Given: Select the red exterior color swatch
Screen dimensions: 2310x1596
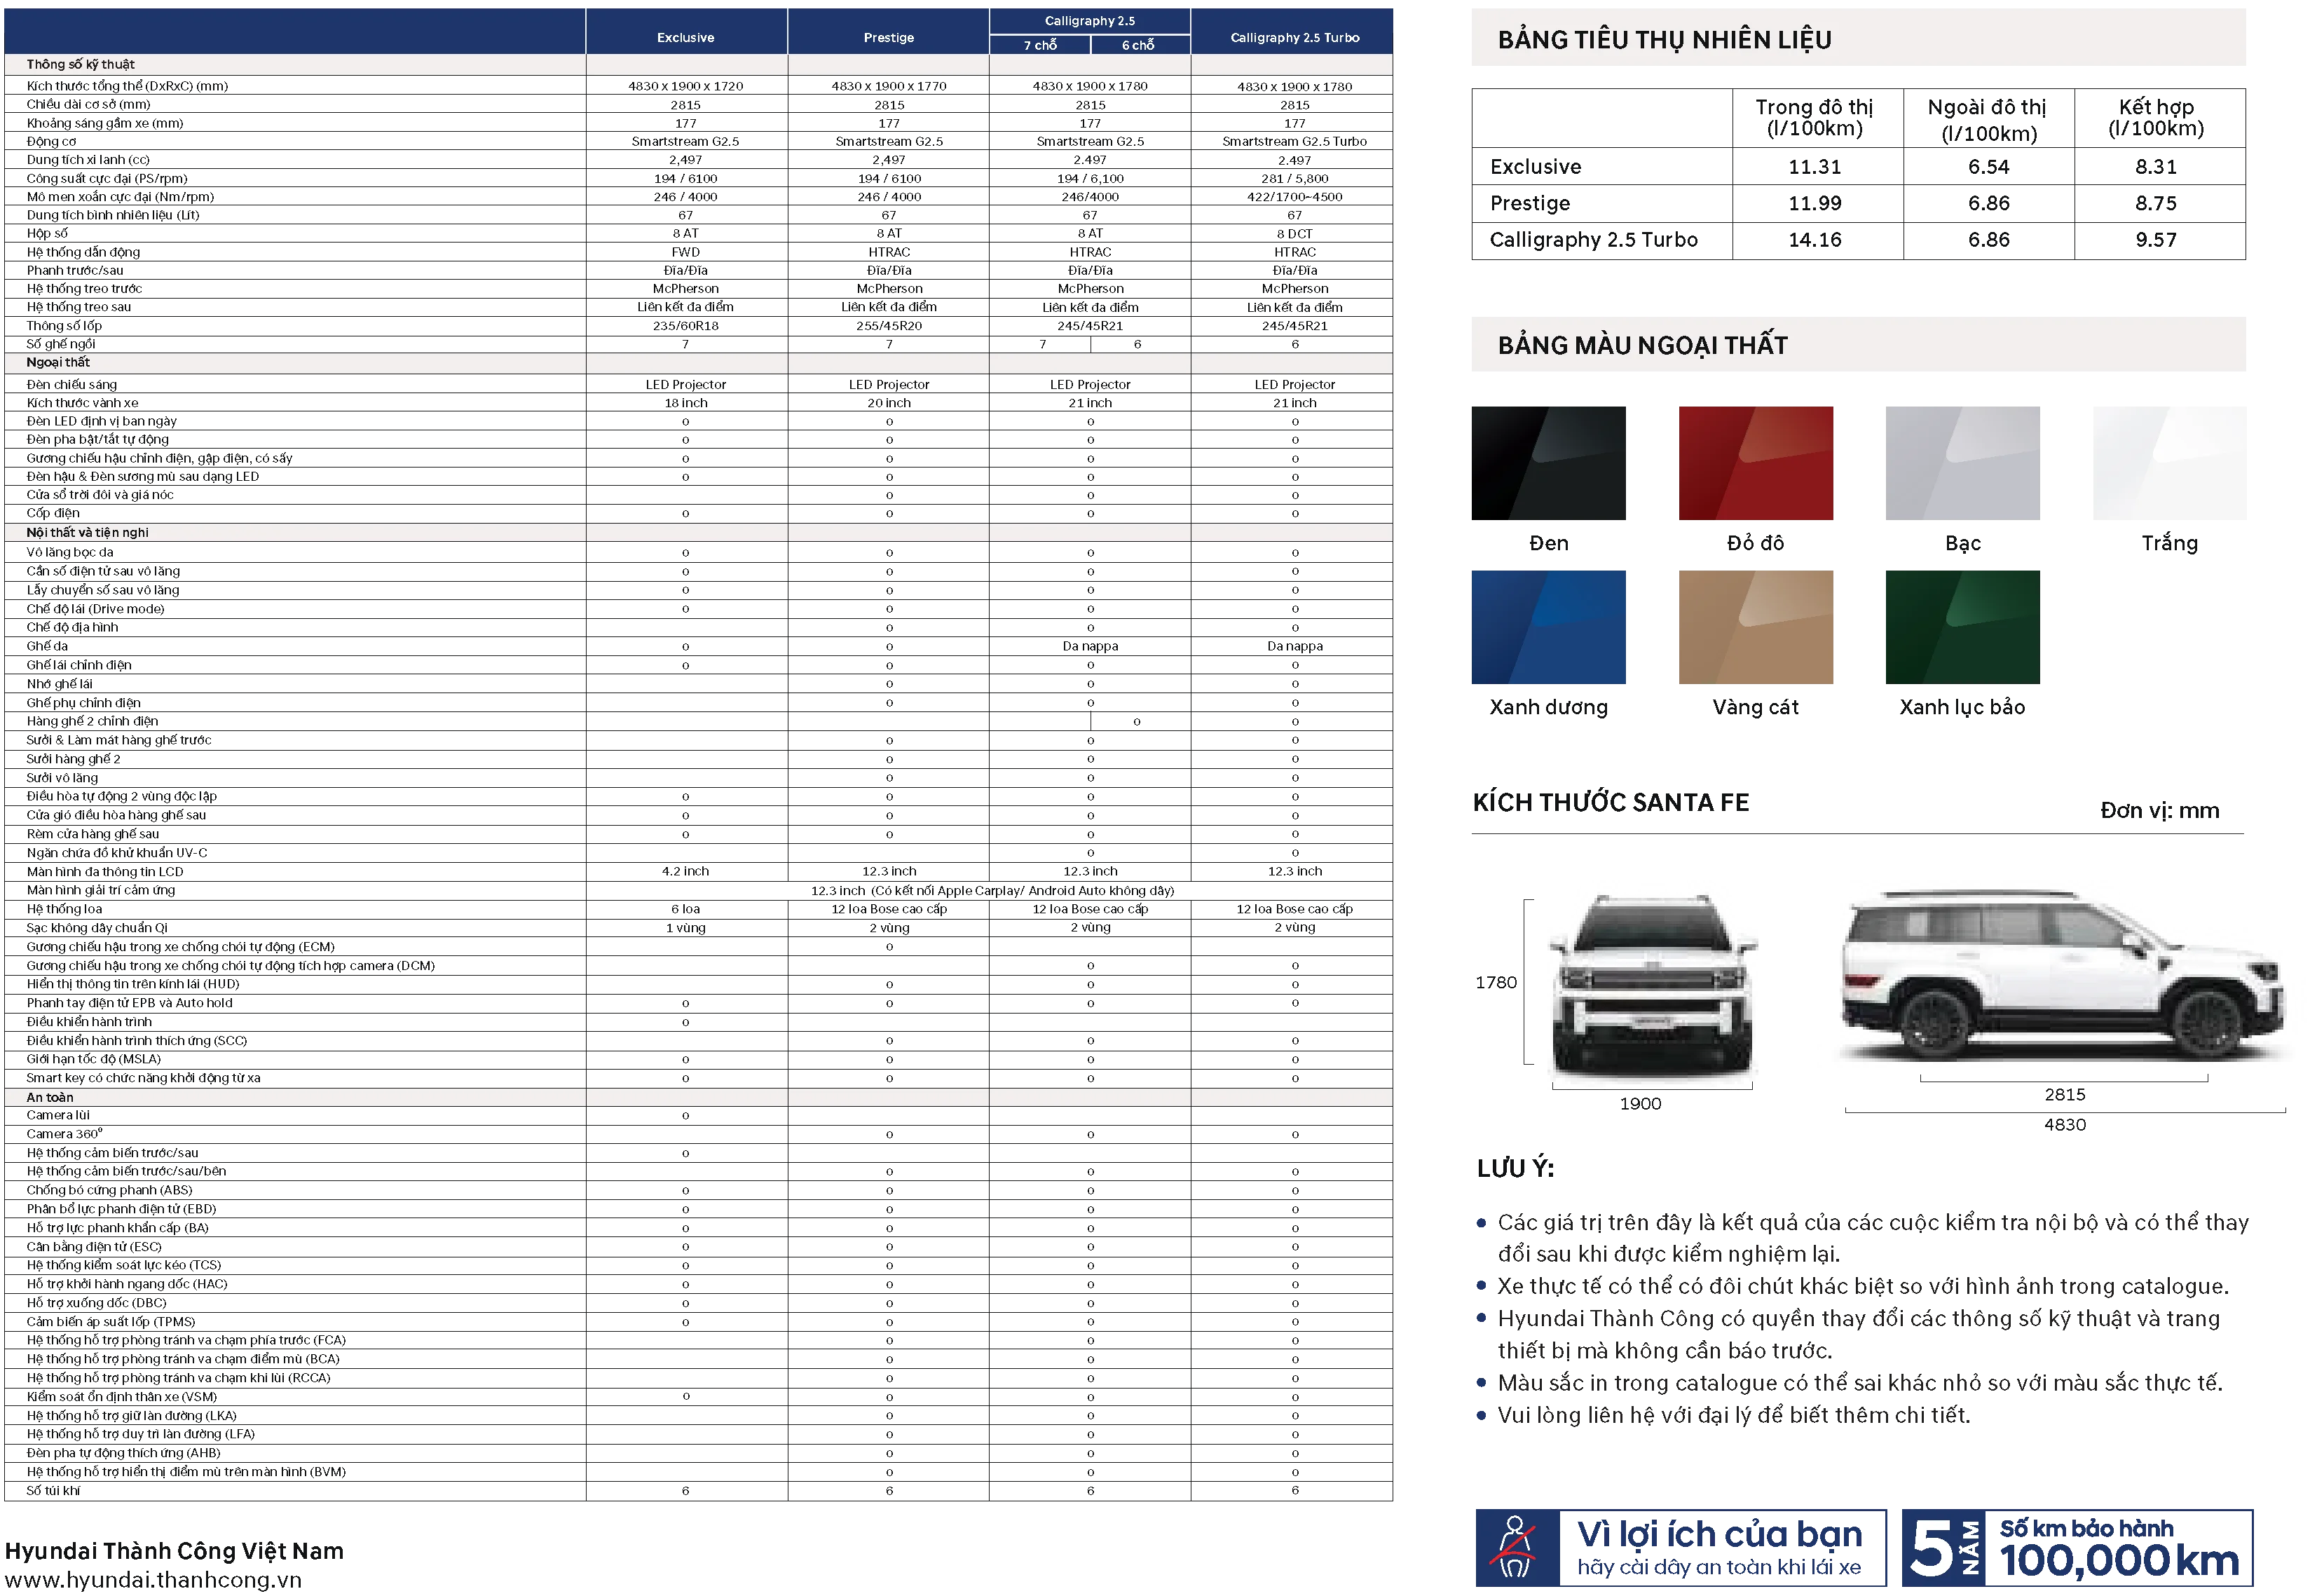Looking at the screenshot, I should [1754, 462].
